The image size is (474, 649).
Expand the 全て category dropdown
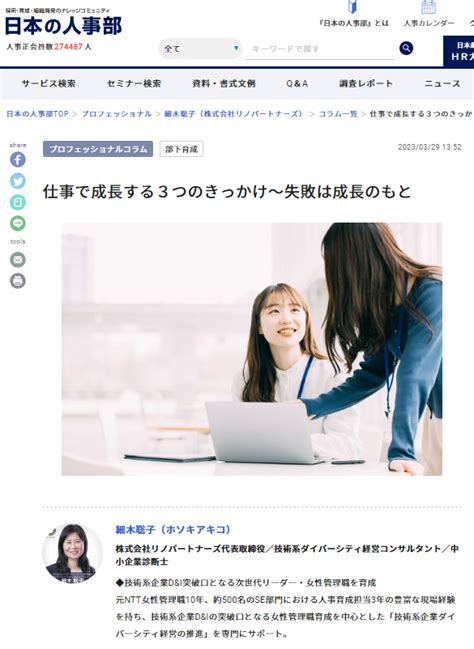(x=201, y=49)
